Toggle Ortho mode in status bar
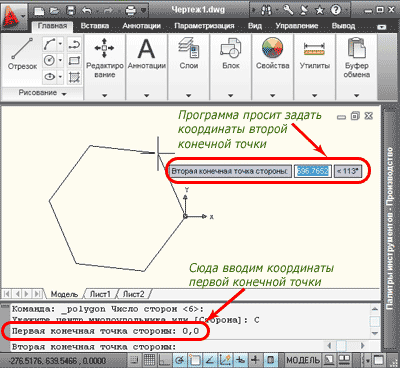This screenshot has height=368, width=400. (164, 360)
